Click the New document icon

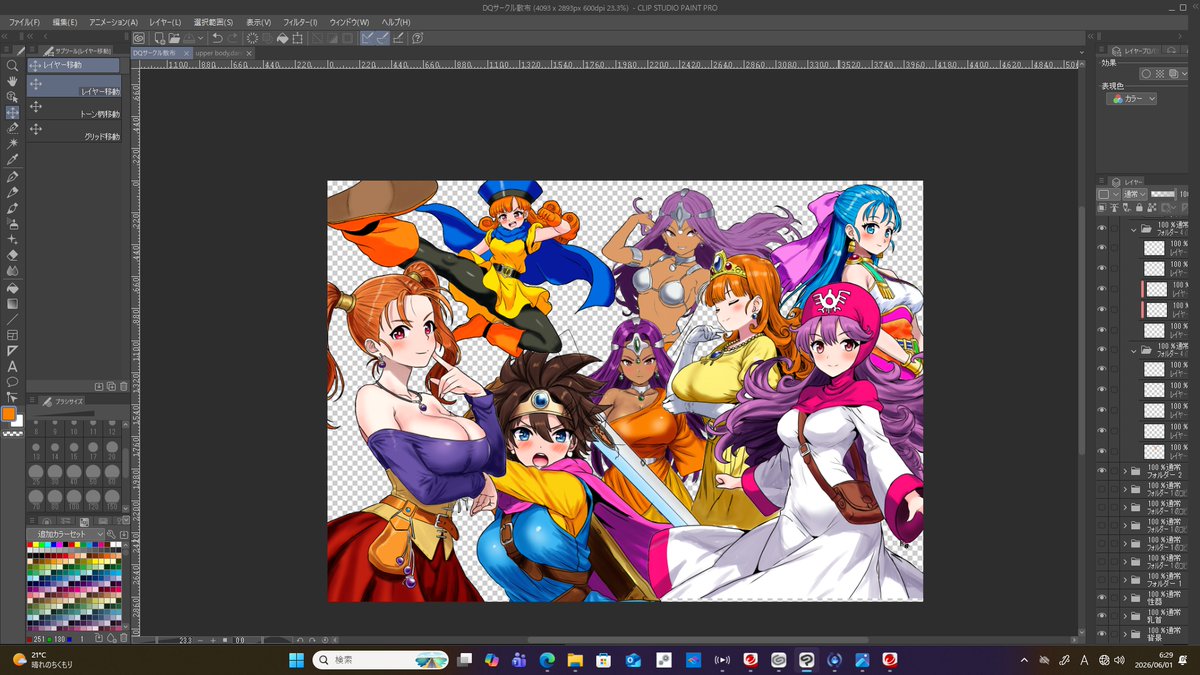point(158,38)
